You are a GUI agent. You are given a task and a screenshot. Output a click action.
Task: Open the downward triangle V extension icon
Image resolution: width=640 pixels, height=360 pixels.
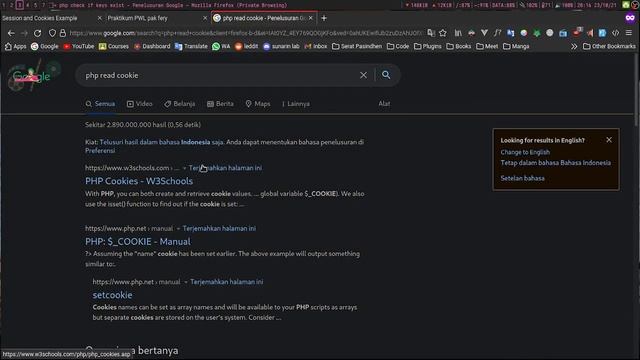click(x=484, y=33)
